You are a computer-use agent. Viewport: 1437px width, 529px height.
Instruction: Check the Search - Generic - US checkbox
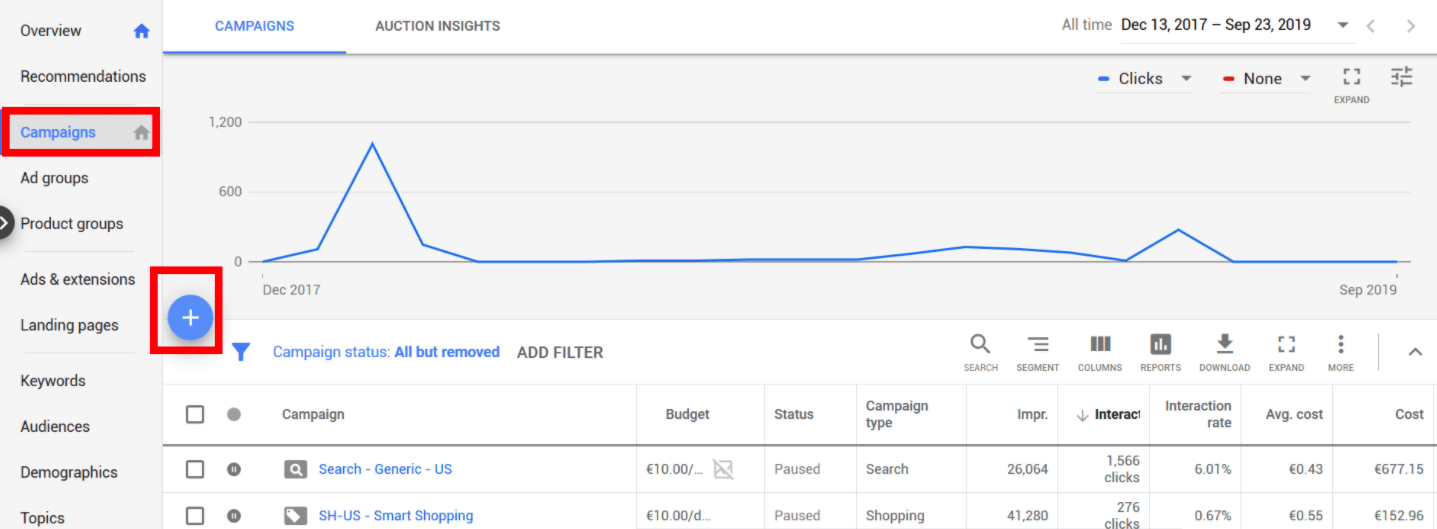click(x=195, y=469)
